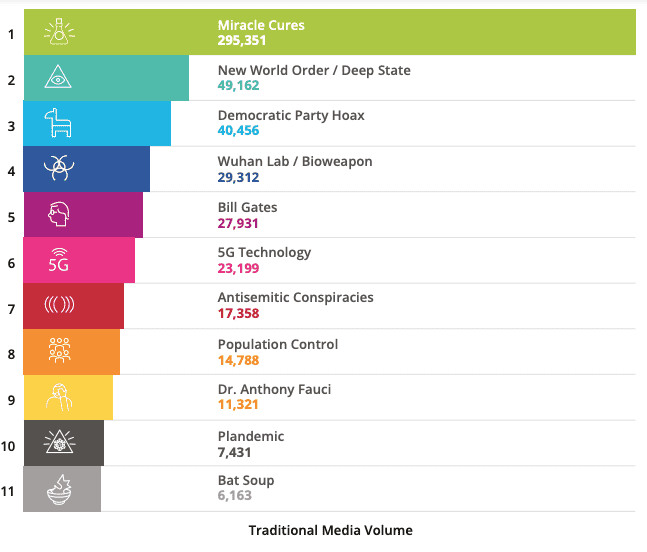Select the 40,456 value text
The image size is (647, 552).
[x=238, y=130]
